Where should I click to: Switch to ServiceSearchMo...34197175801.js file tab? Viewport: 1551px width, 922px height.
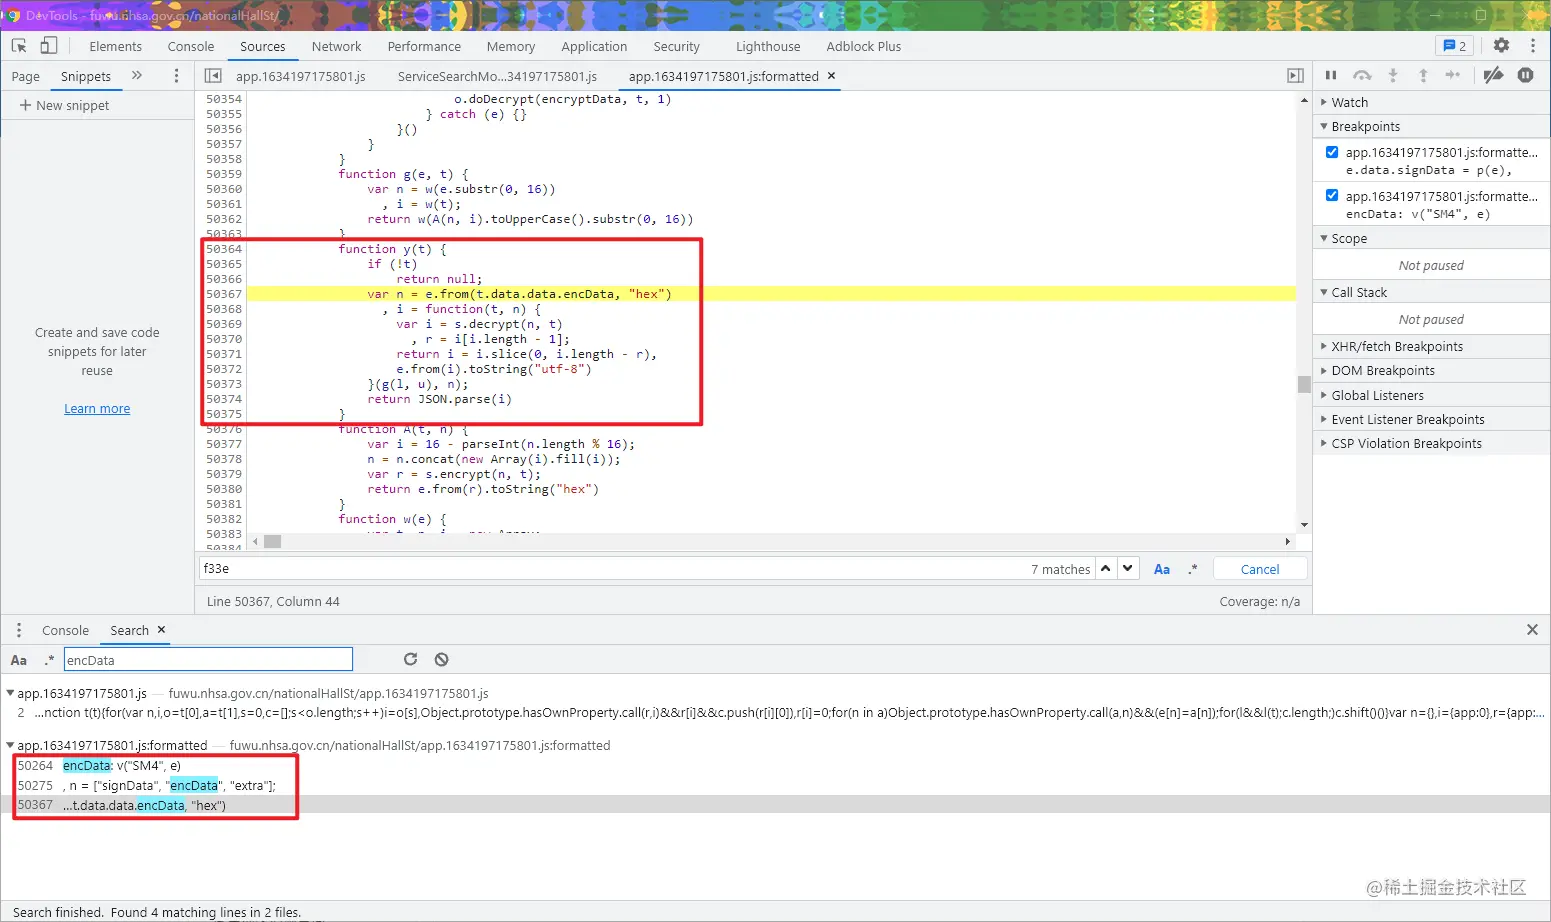pyautogui.click(x=497, y=76)
